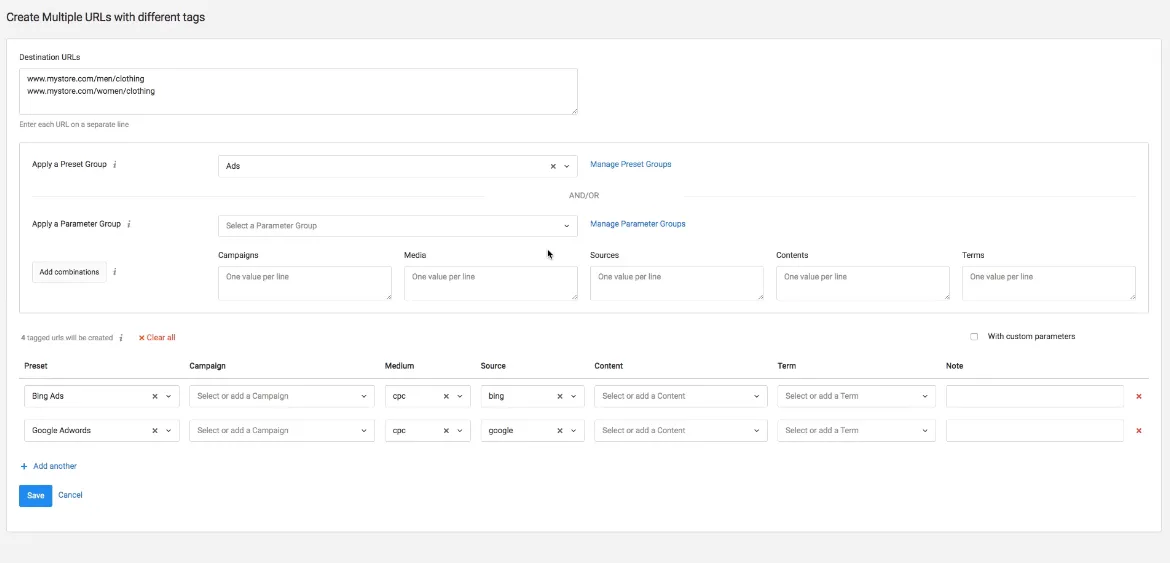The image size is (1170, 563).
Task: Enable With custom parameters checkbox
Action: 974,337
